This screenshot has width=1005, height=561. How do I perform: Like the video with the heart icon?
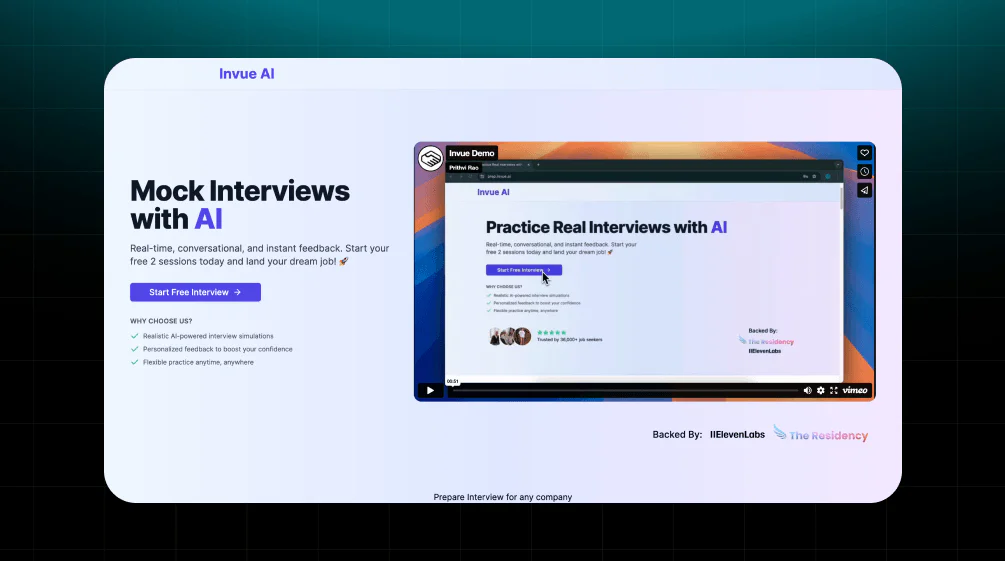point(865,153)
